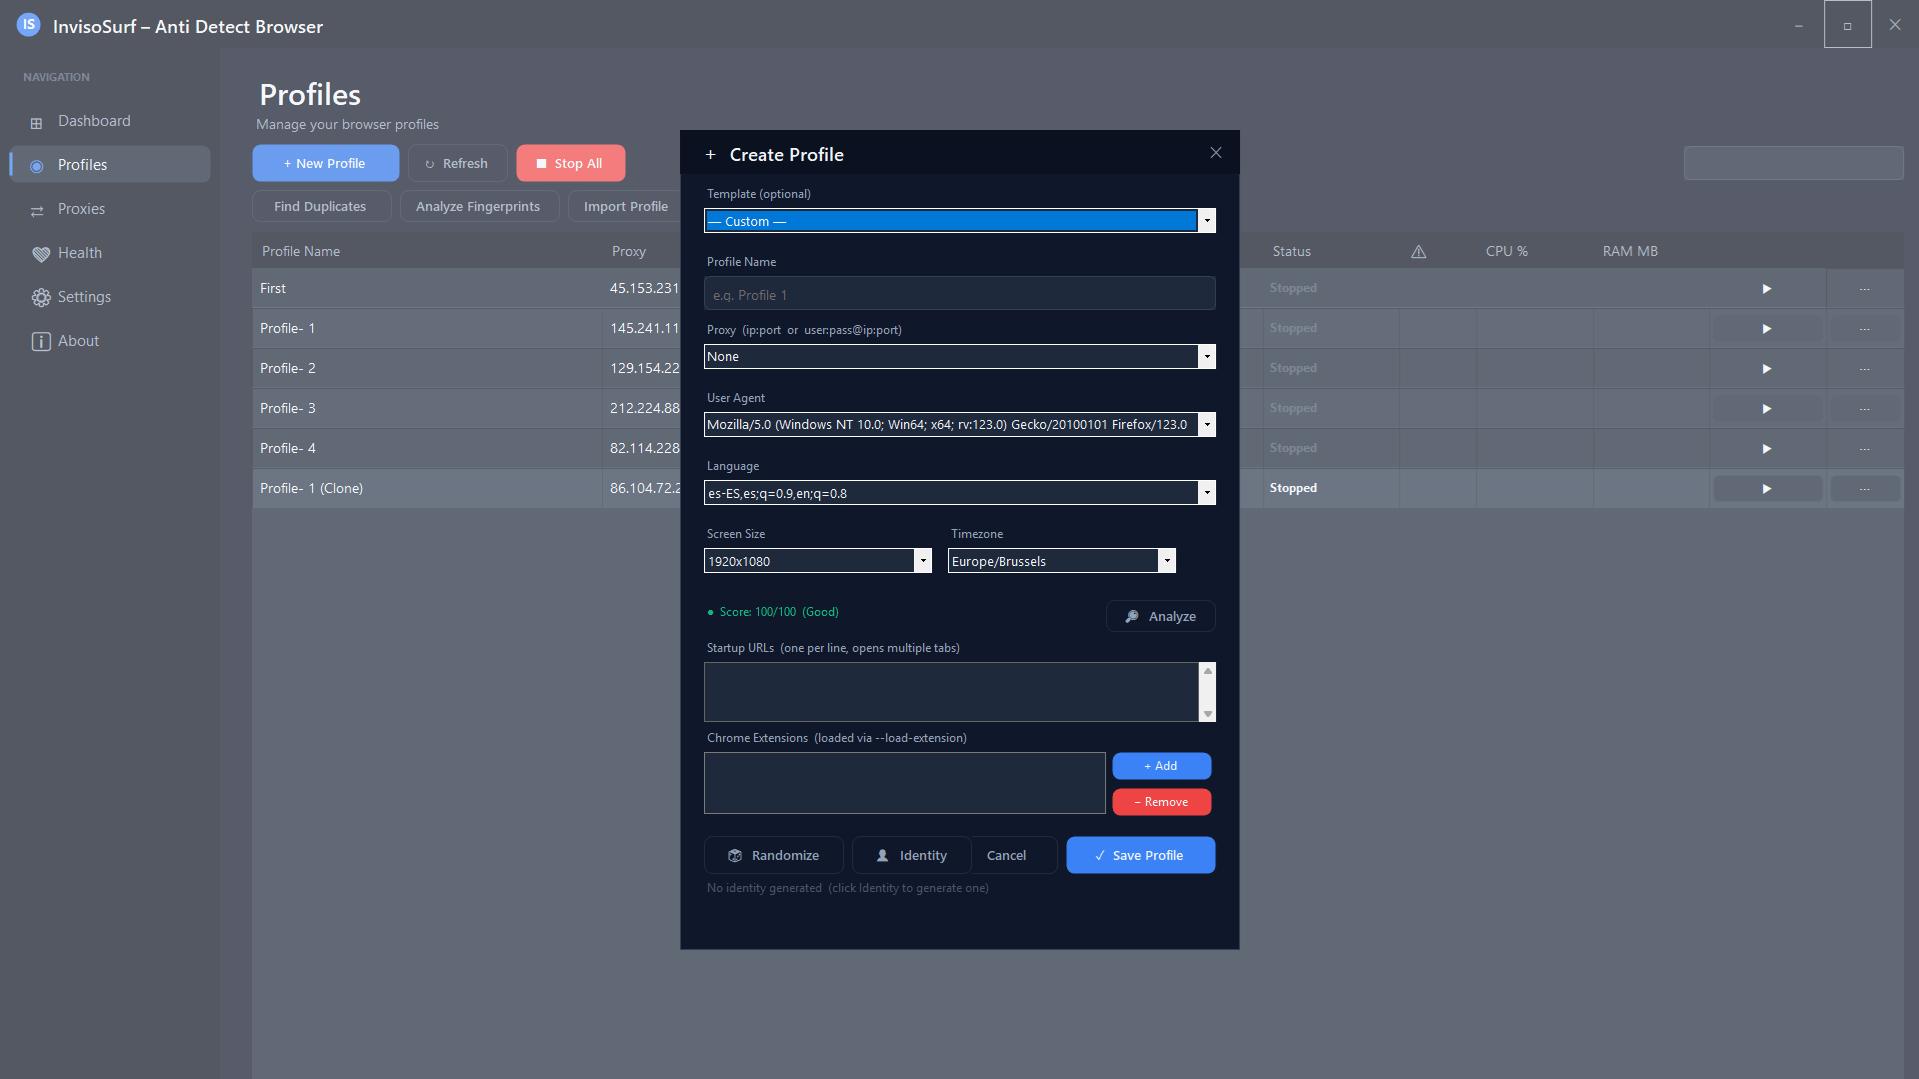Click the search field above the table
This screenshot has height=1079, width=1919.
[1793, 163]
